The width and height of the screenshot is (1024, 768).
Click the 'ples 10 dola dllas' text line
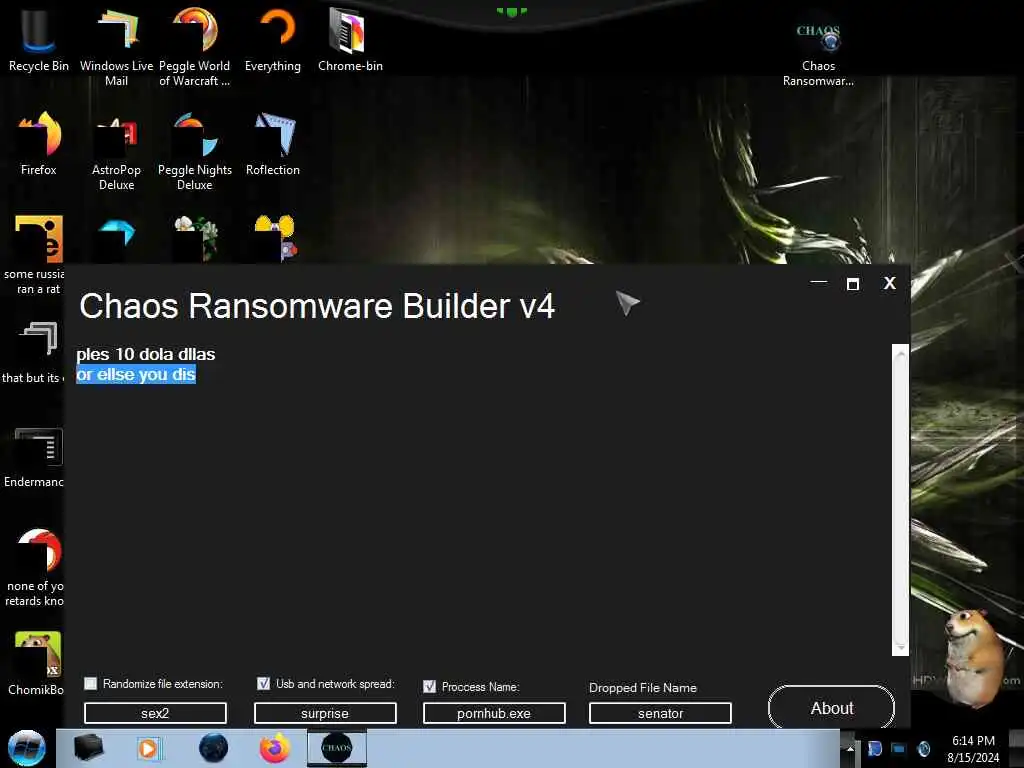pyautogui.click(x=146, y=354)
